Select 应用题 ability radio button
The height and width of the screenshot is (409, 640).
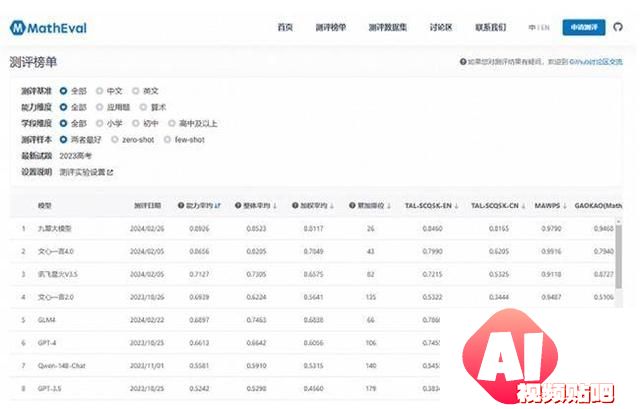(99, 107)
